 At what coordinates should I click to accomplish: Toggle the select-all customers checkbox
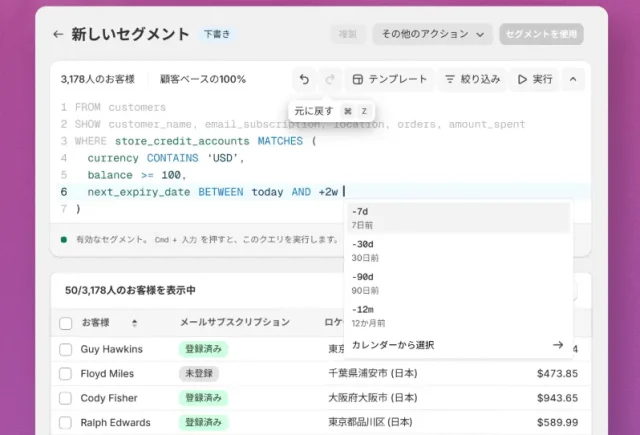pos(66,323)
